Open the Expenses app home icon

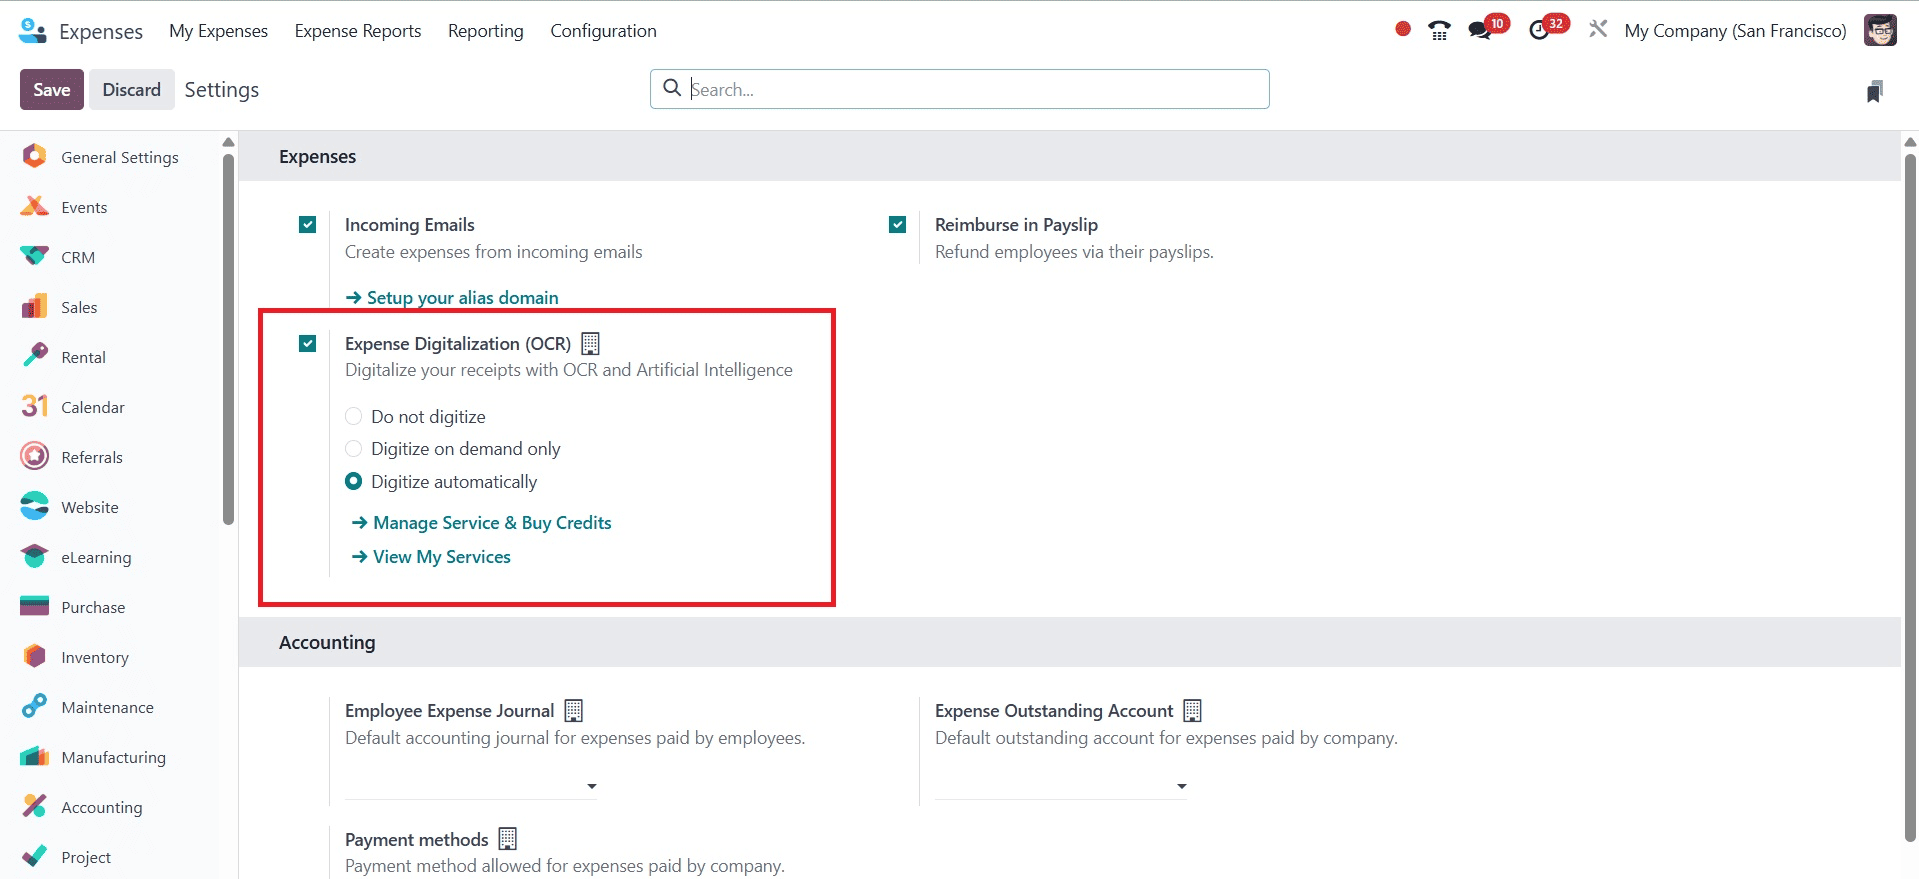click(x=32, y=31)
